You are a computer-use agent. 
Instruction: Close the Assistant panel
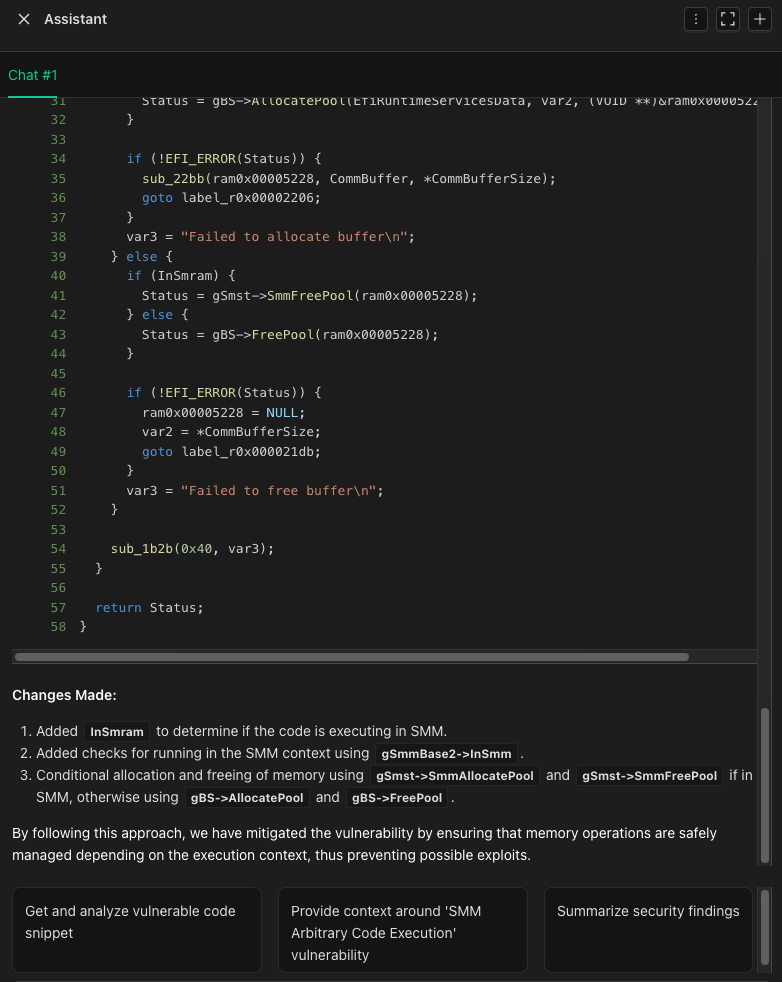[x=24, y=19]
